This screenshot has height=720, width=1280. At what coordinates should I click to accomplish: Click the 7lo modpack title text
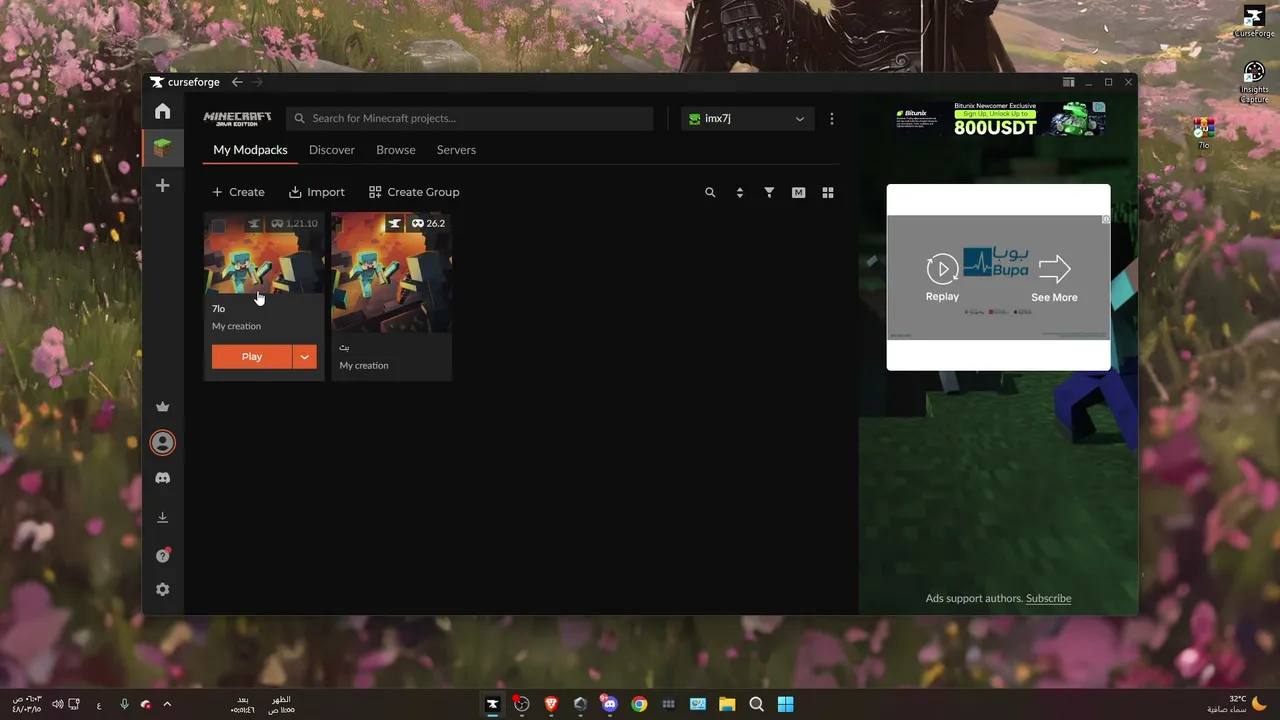pos(218,309)
